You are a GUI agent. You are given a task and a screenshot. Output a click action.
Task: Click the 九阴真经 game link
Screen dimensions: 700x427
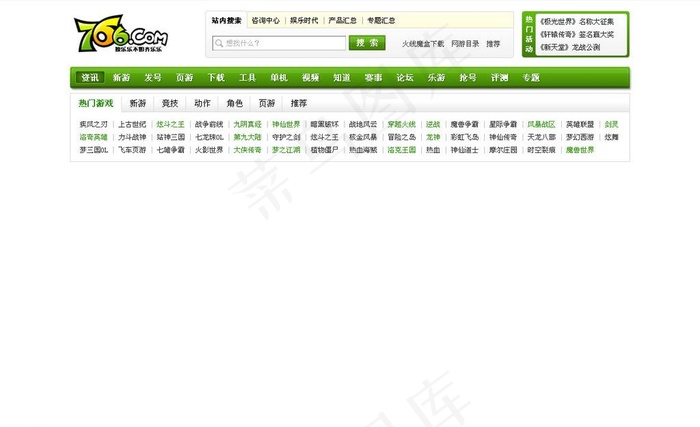coord(247,124)
